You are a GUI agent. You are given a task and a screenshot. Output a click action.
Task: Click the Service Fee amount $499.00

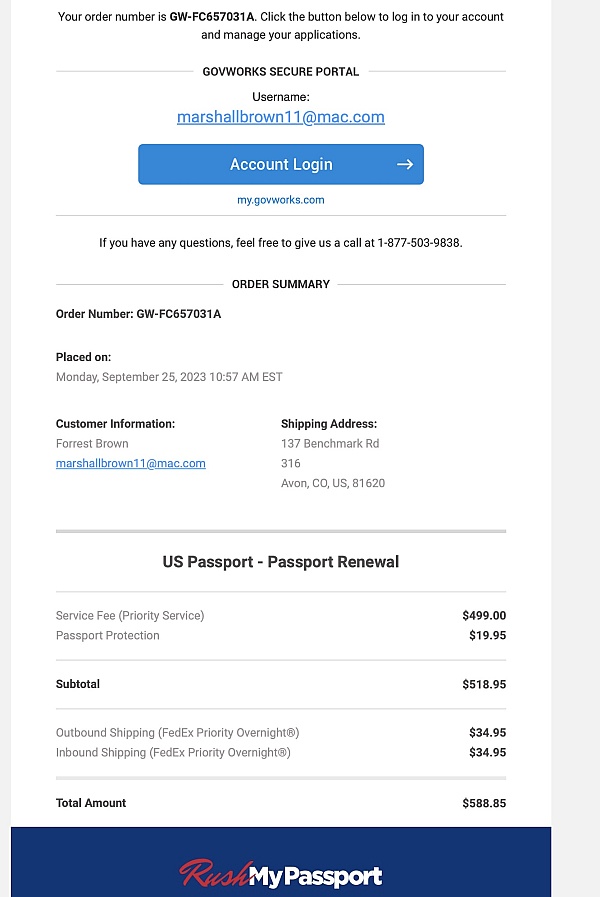coord(484,616)
